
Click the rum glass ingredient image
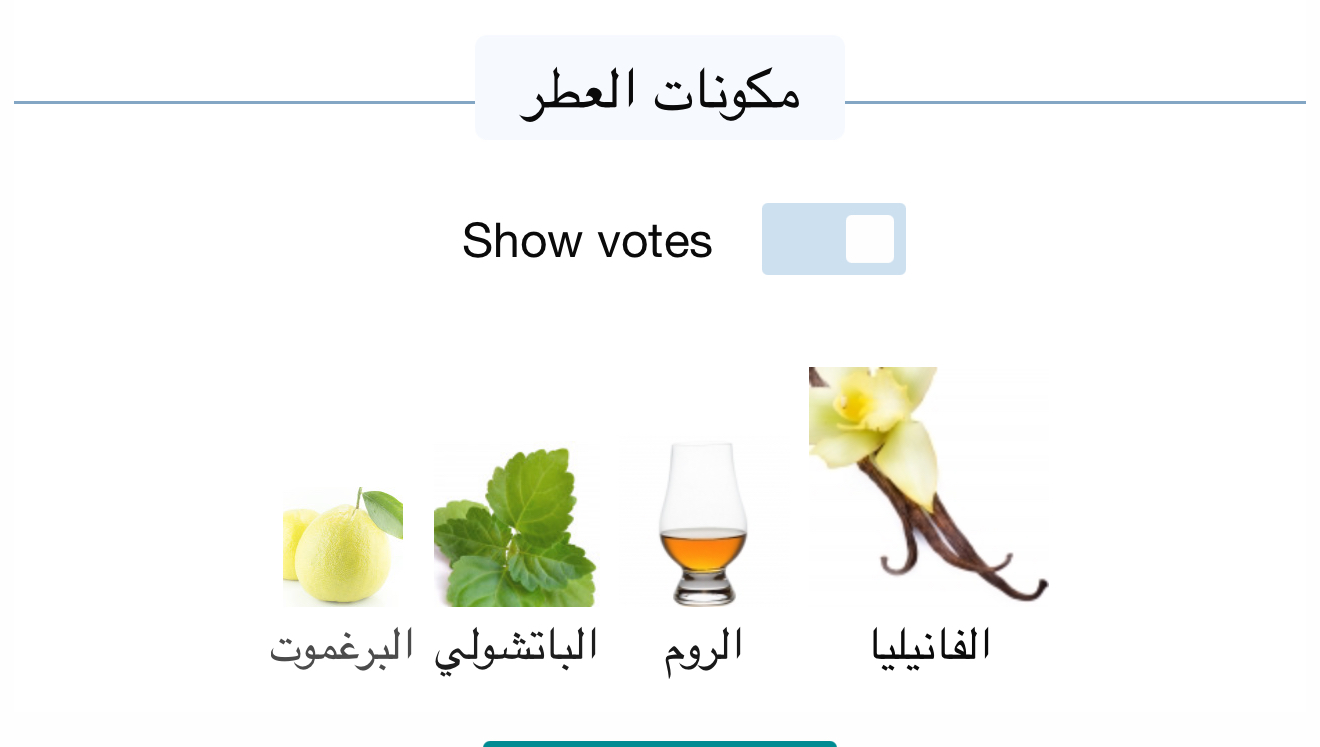pos(703,523)
